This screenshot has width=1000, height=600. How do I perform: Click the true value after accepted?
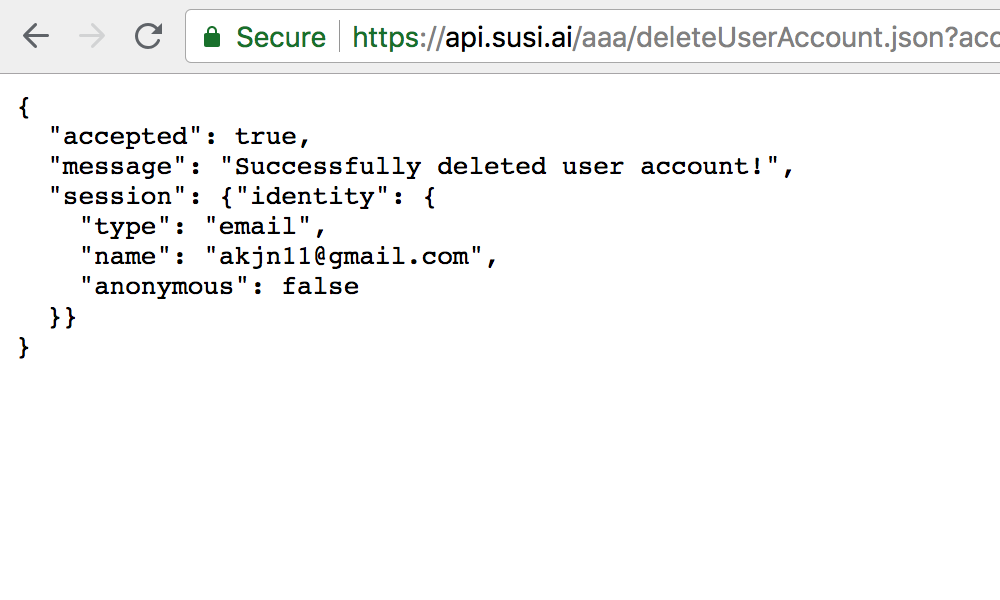(265, 136)
